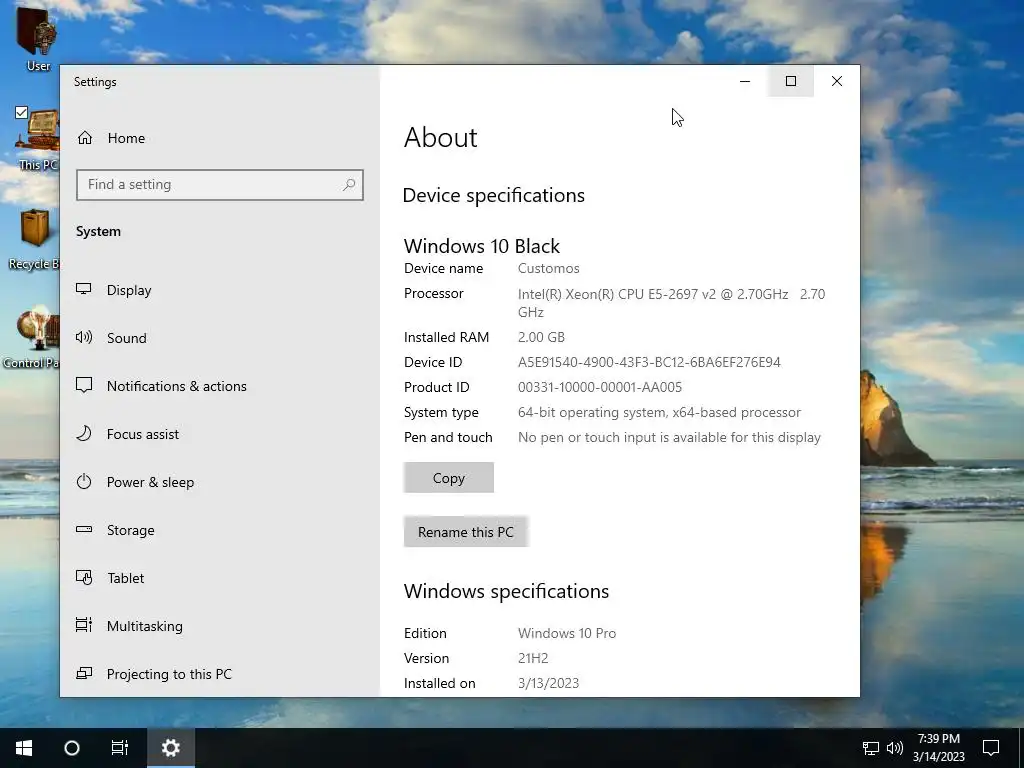
Task: Open Home in Settings sidebar
Action: (219, 138)
